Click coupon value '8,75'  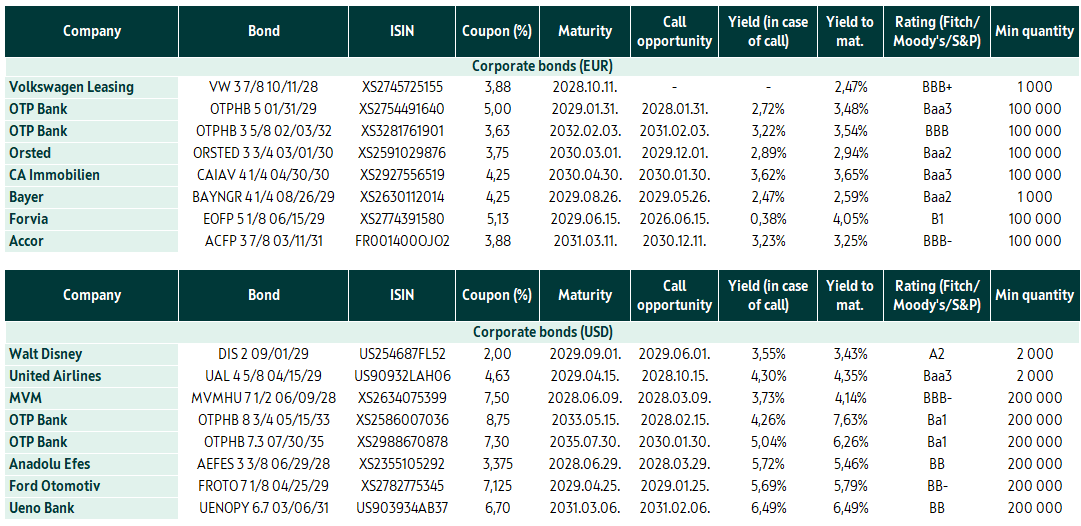498,421
